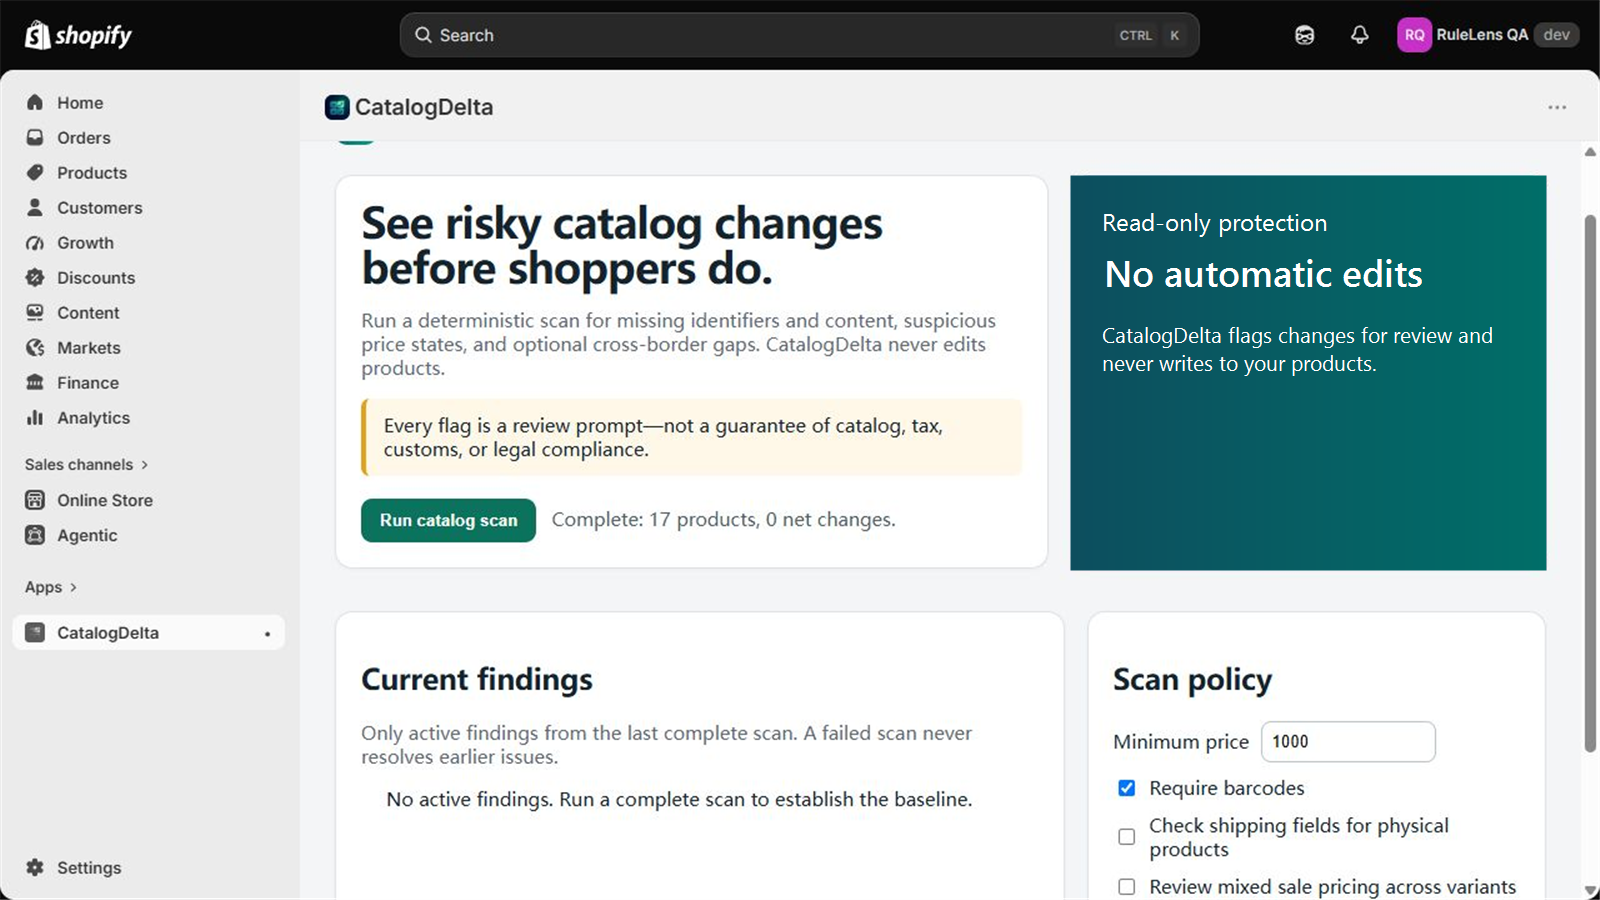The width and height of the screenshot is (1600, 900).
Task: Click the Run catalog scan button
Action: [448, 520]
